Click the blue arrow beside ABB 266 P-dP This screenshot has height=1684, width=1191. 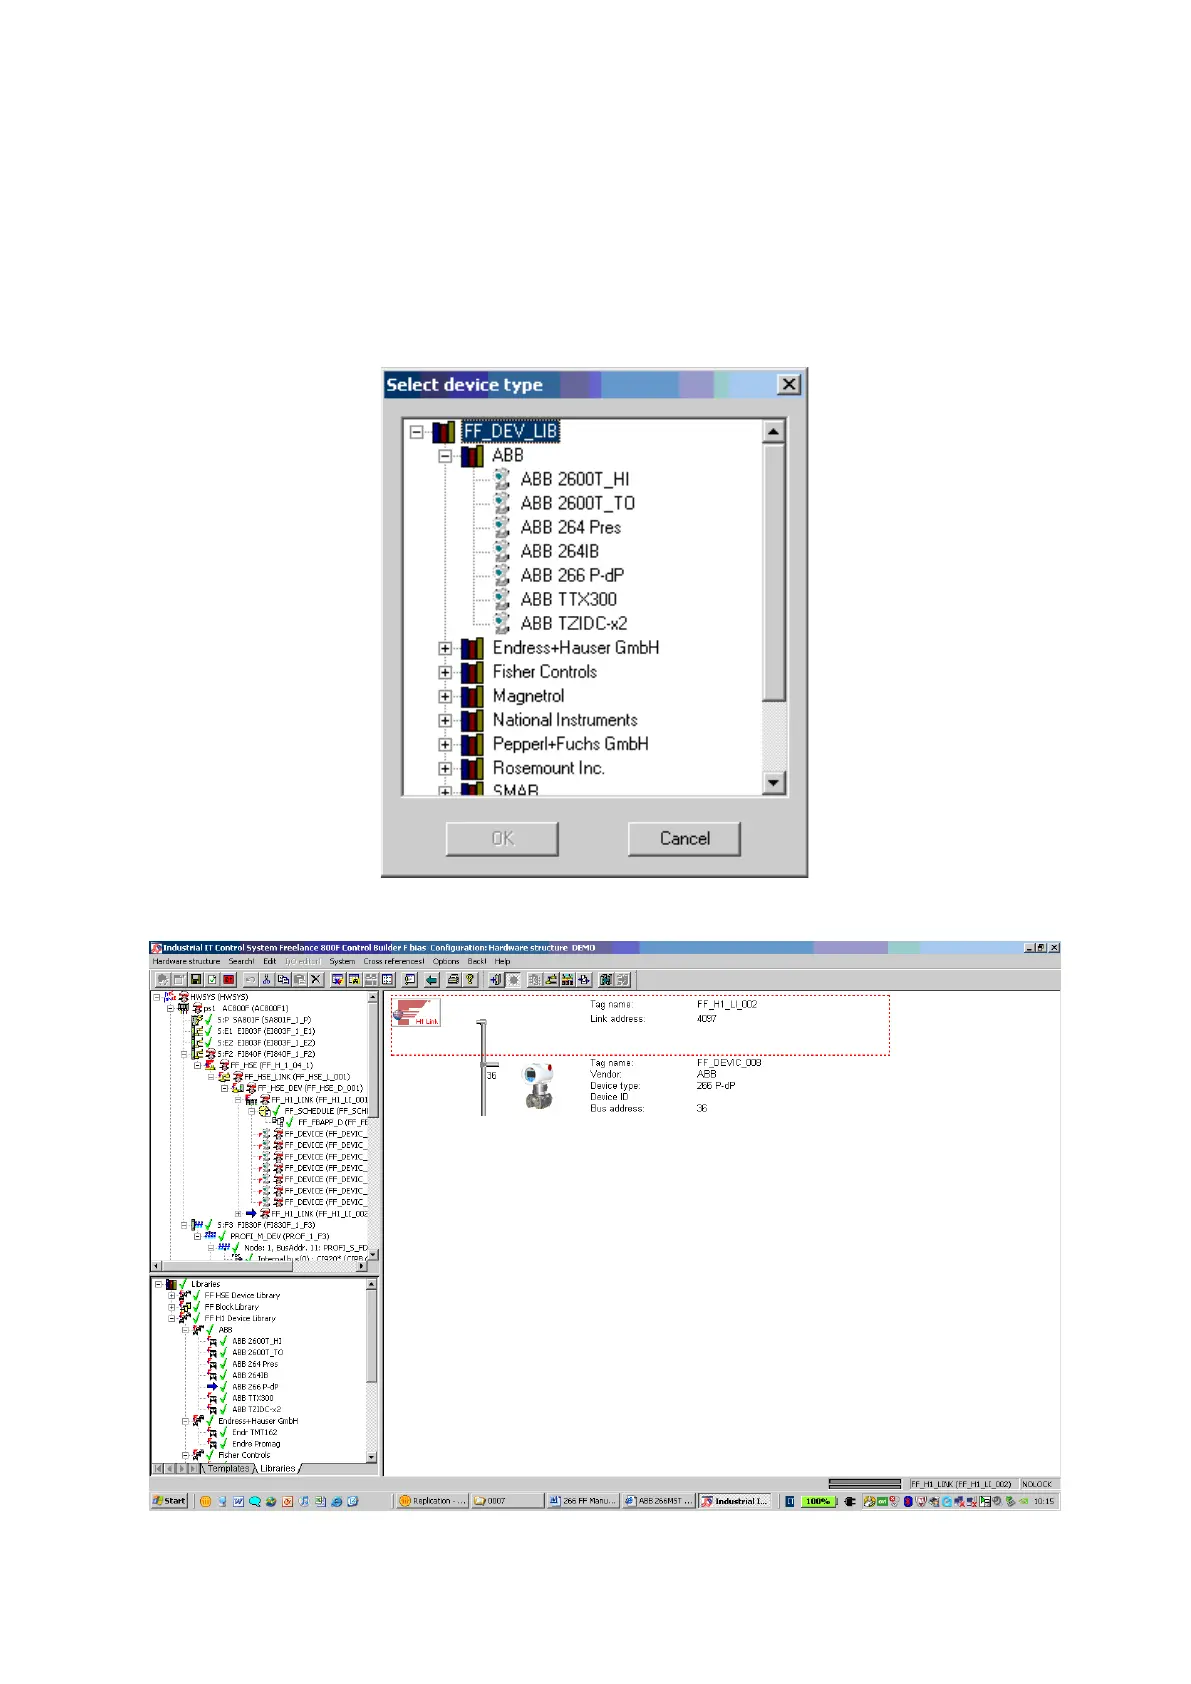point(212,1387)
